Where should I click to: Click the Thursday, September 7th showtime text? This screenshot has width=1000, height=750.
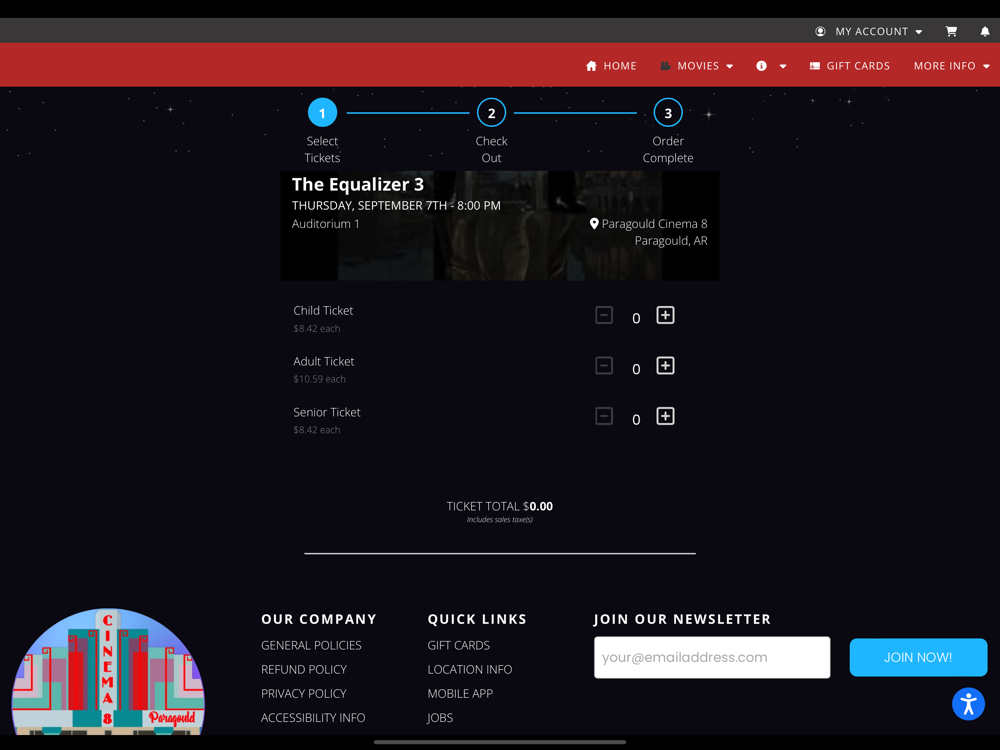[x=396, y=205]
